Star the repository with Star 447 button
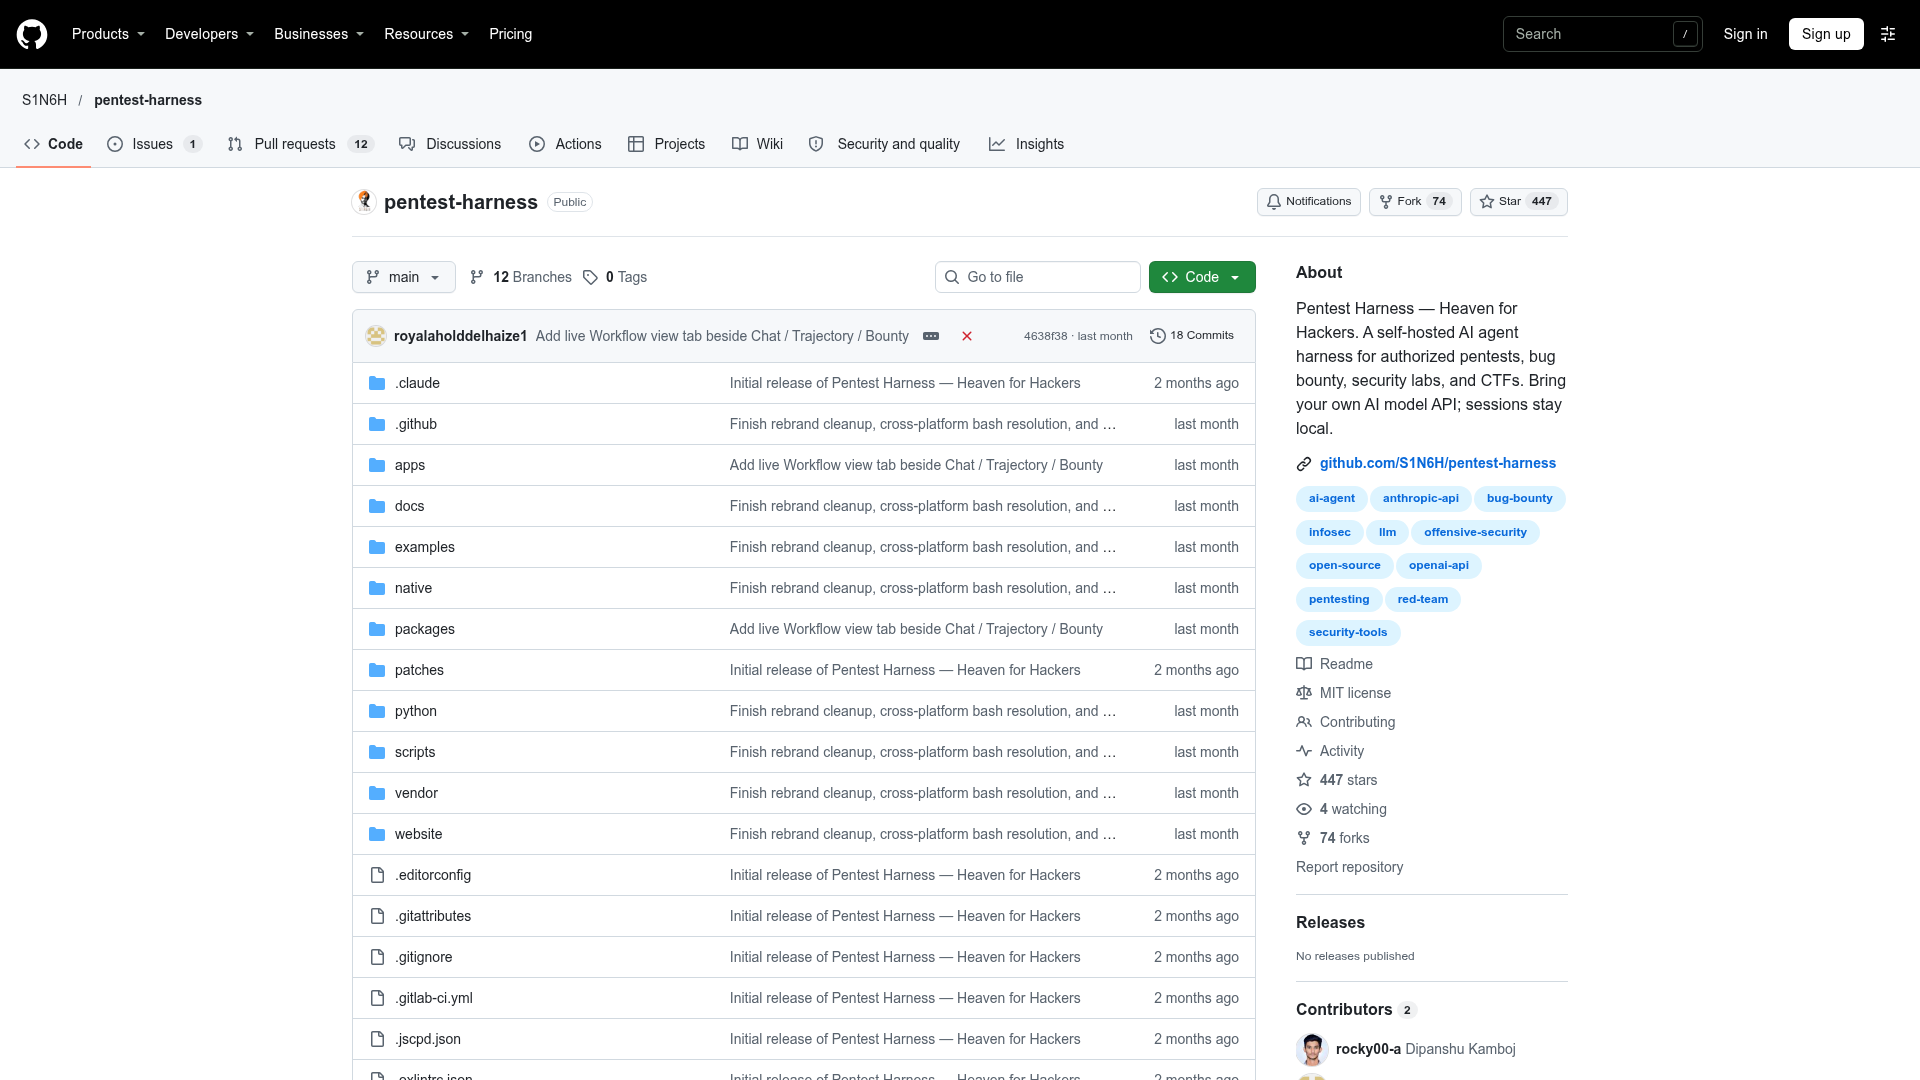 tap(1519, 202)
